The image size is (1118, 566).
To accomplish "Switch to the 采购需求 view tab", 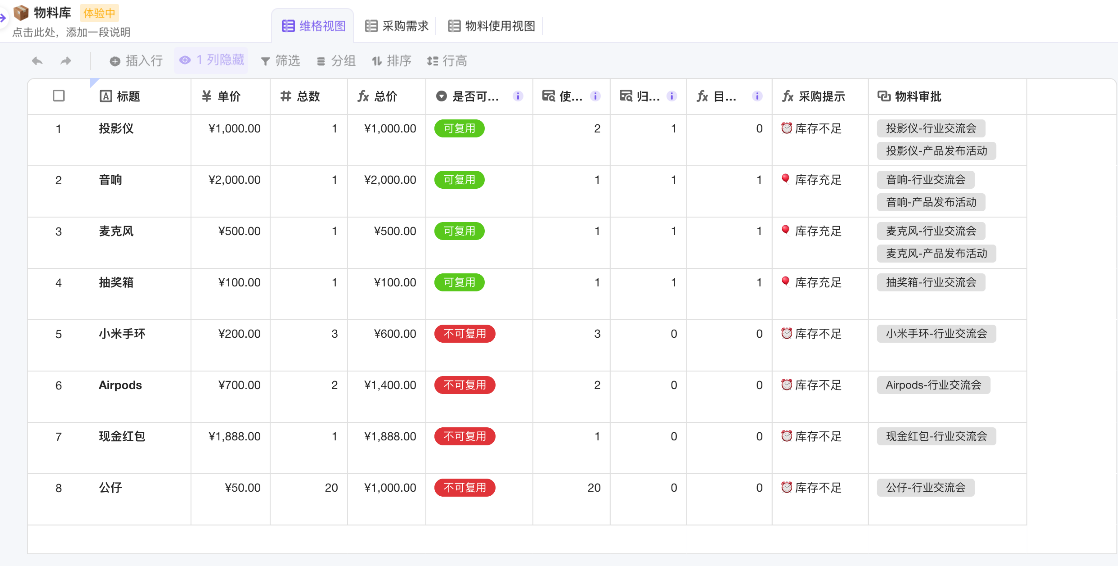I will pyautogui.click(x=397, y=26).
